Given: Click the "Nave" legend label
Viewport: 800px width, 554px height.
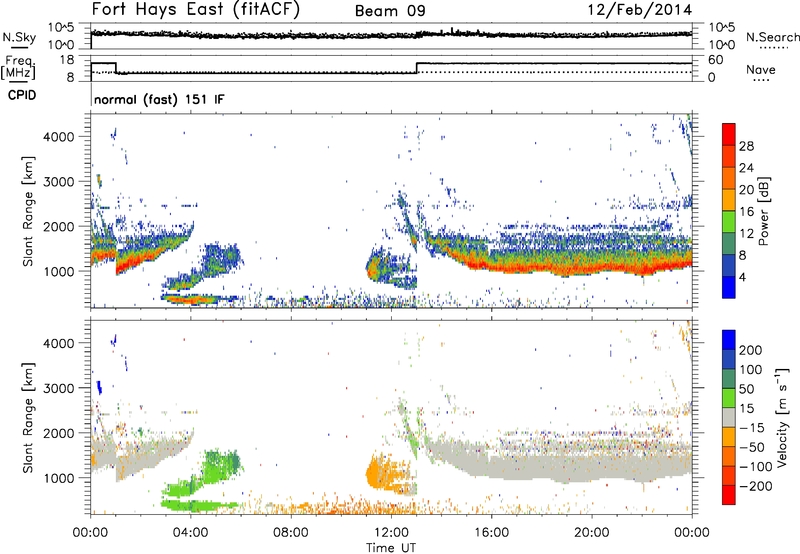Looking at the screenshot, I should point(761,69).
